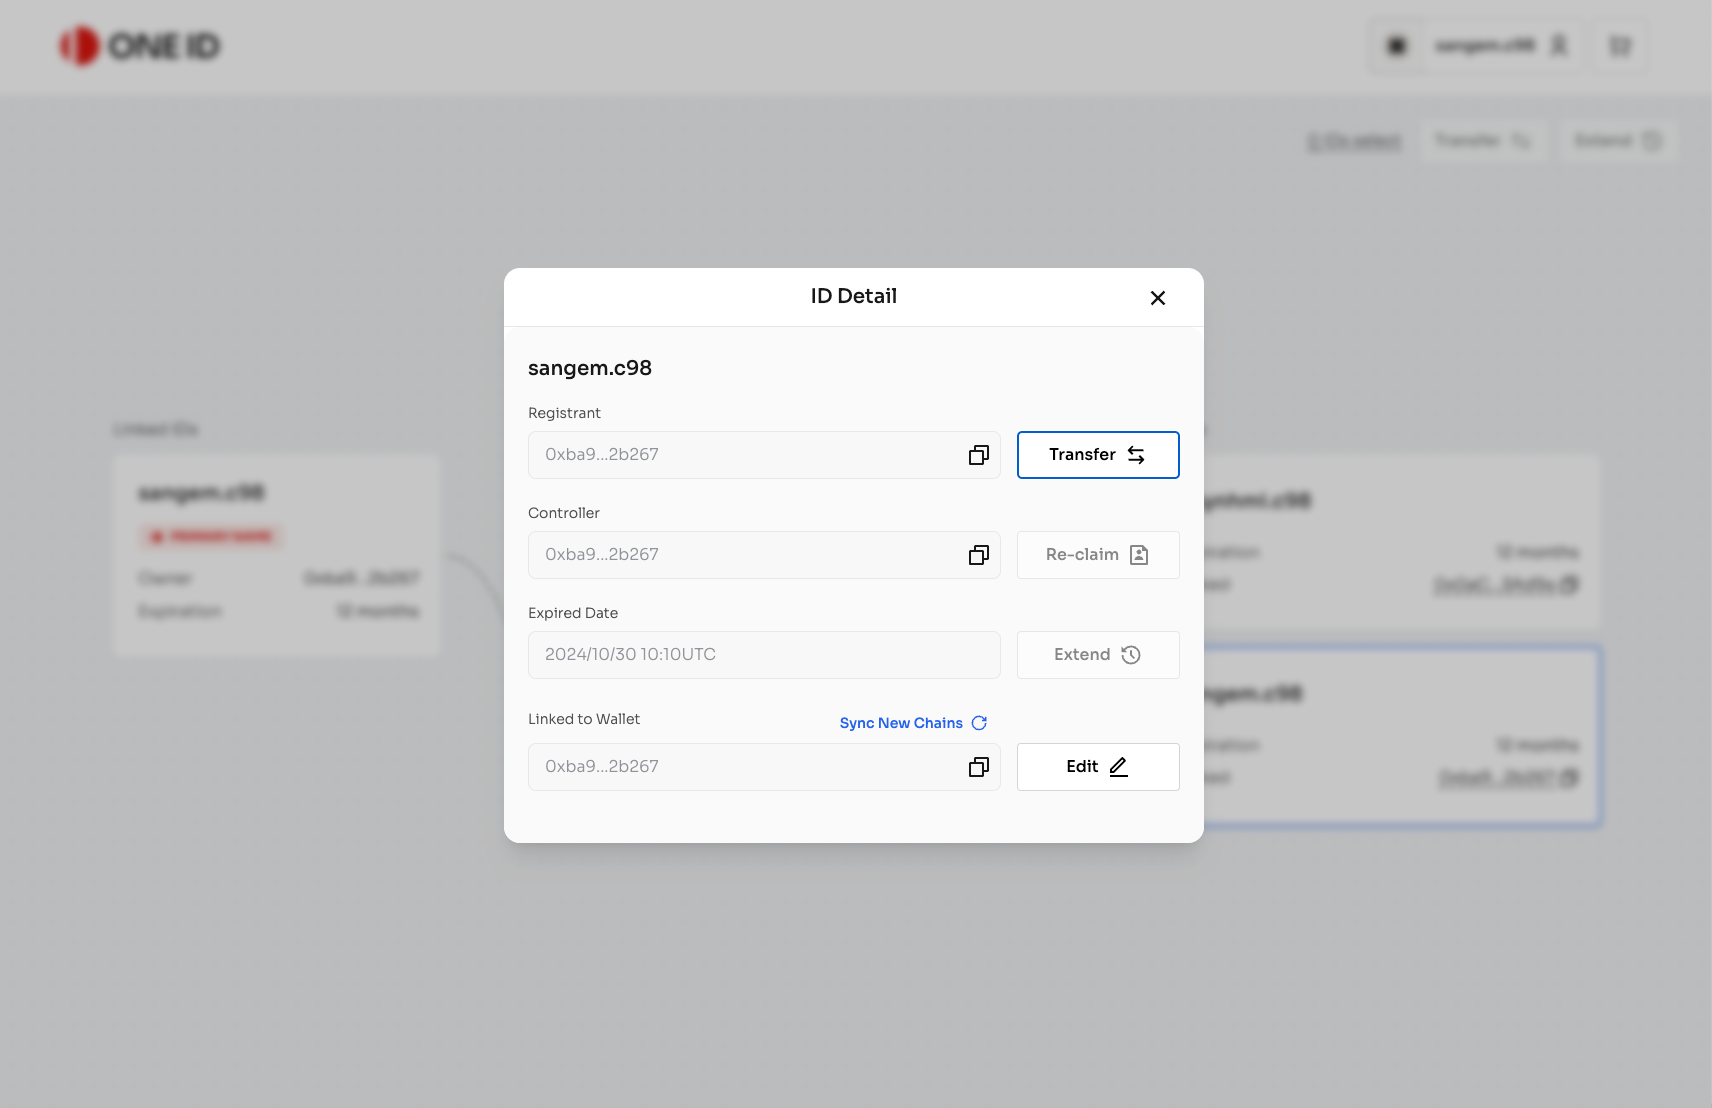
Task: Click the Expired Date label
Action: [x=573, y=613]
